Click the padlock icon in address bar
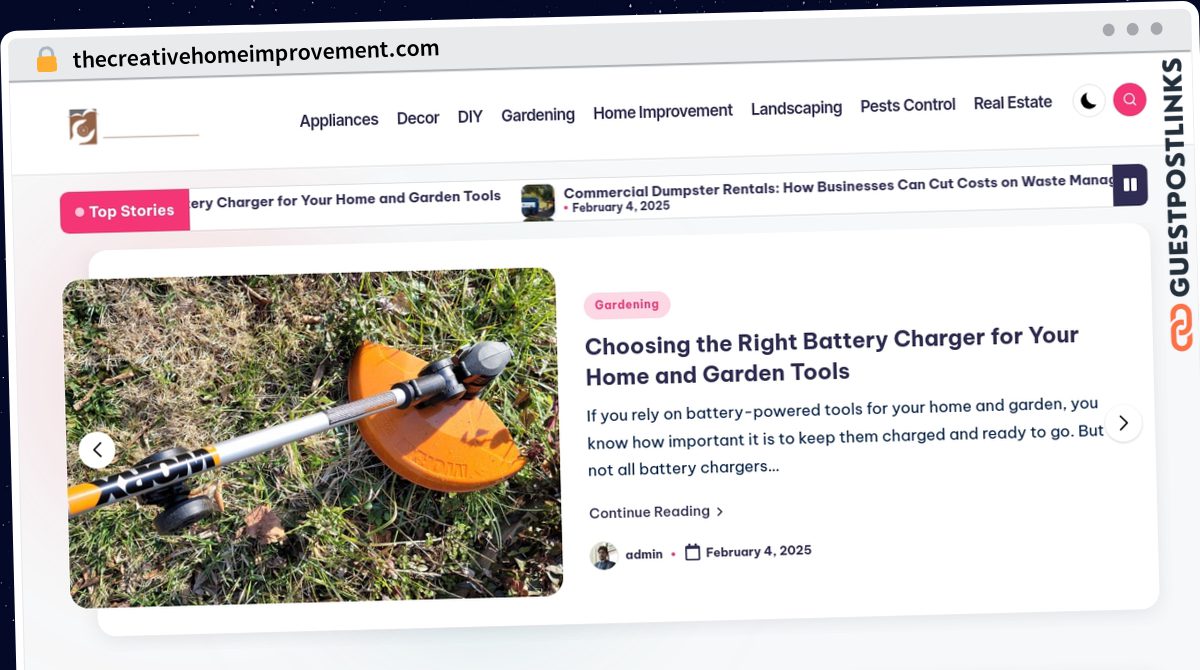The width and height of the screenshot is (1200, 670). click(46, 60)
